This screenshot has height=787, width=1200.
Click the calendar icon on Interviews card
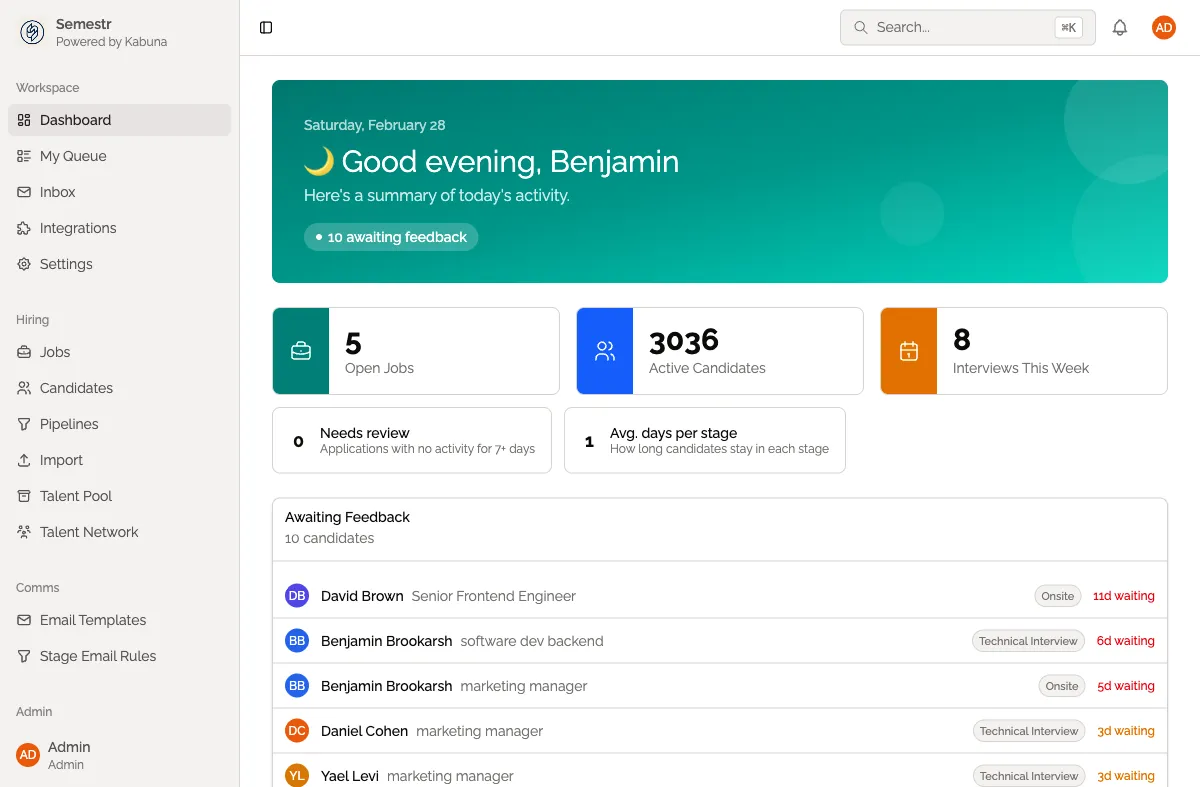point(909,351)
